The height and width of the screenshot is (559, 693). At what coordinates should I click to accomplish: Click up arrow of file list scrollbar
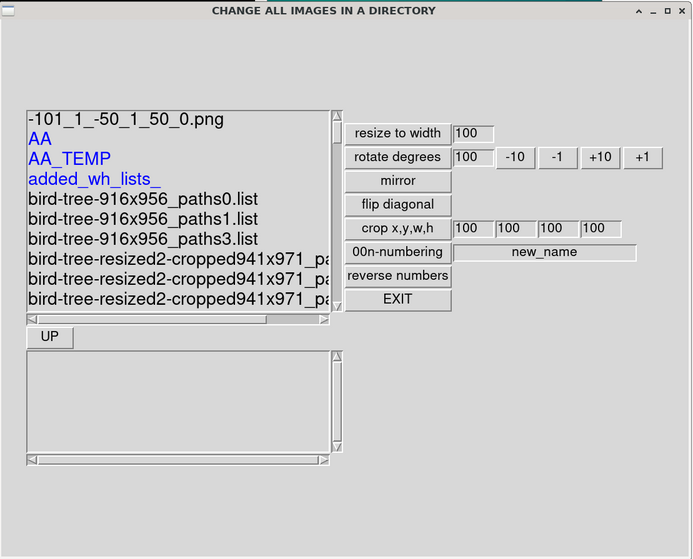tap(337, 116)
